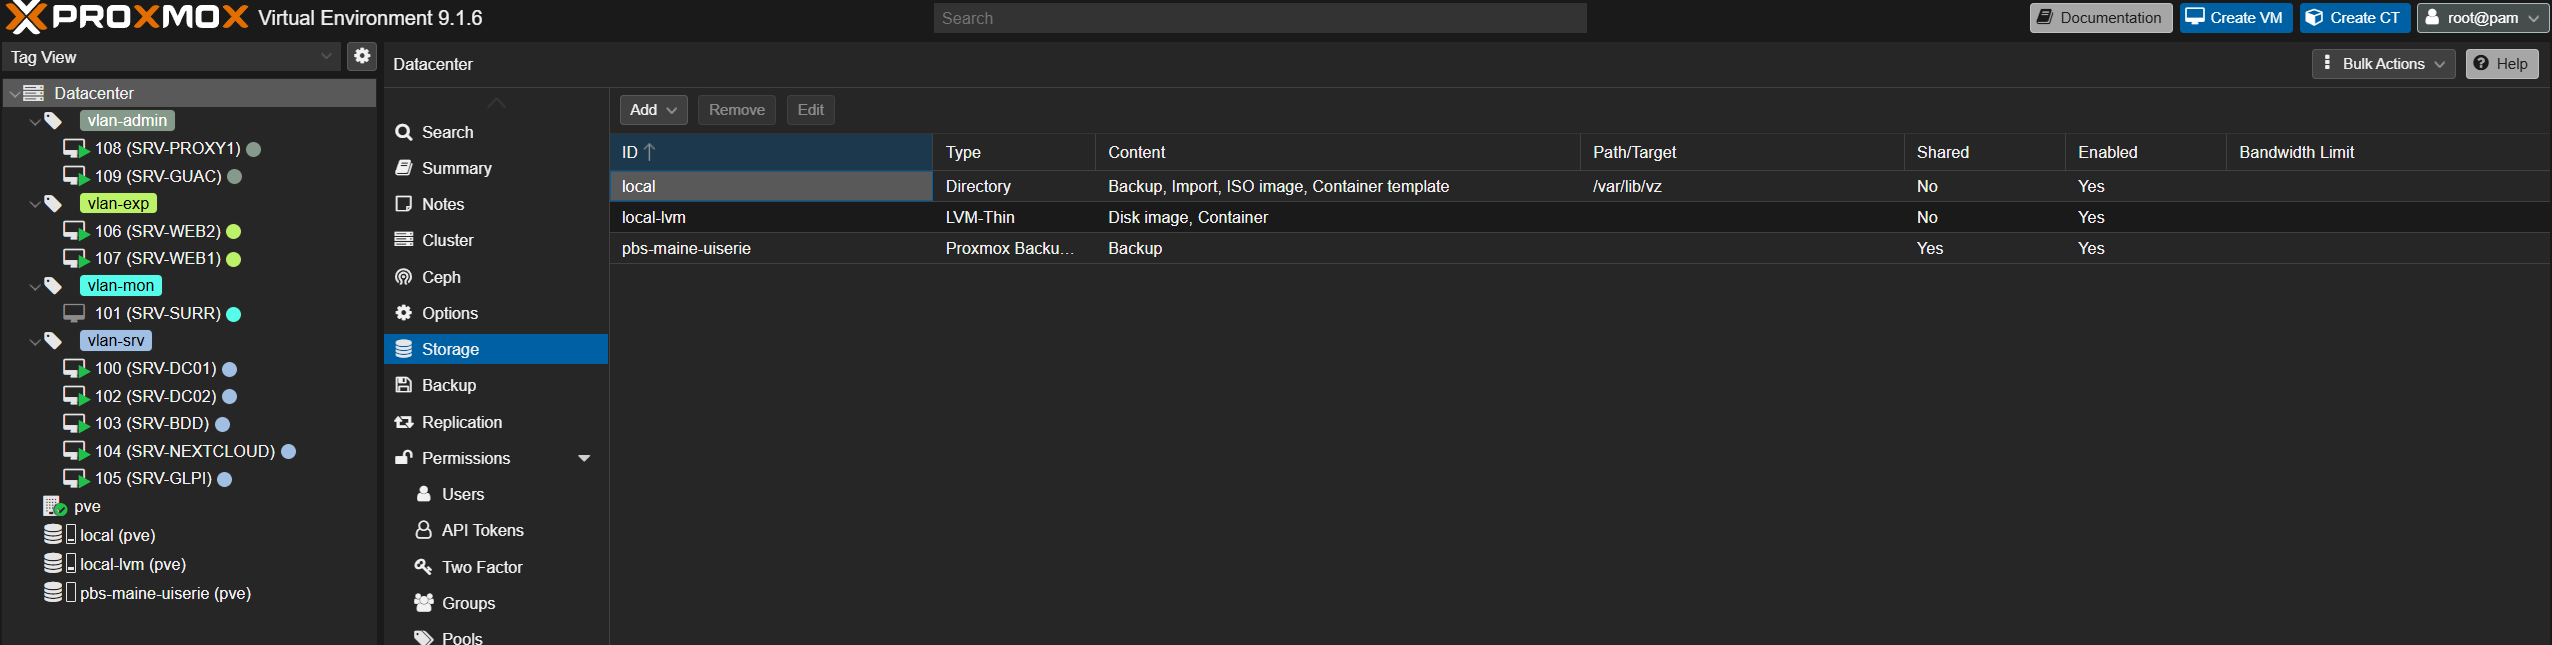The width and height of the screenshot is (2552, 645).
Task: Click the Create VM button
Action: [2236, 18]
